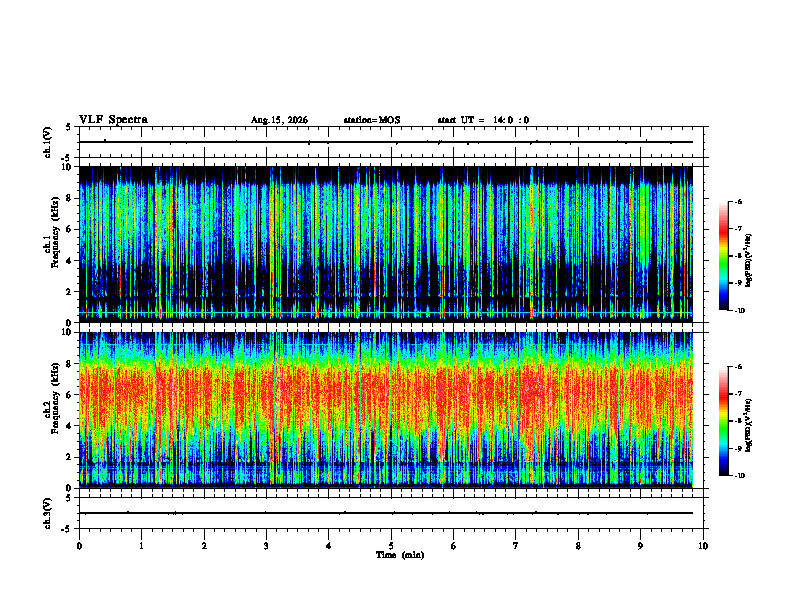
Task: Click the "start UT = 14:0 :0" text
Action: point(483,120)
